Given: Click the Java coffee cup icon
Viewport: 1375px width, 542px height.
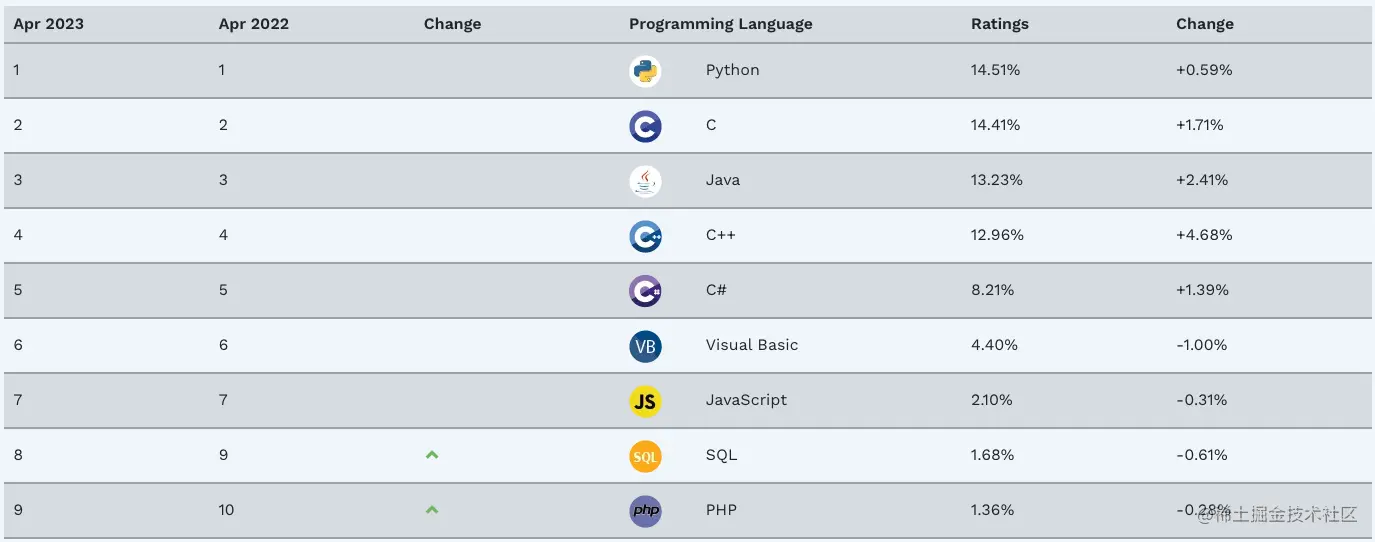Looking at the screenshot, I should (x=645, y=181).
